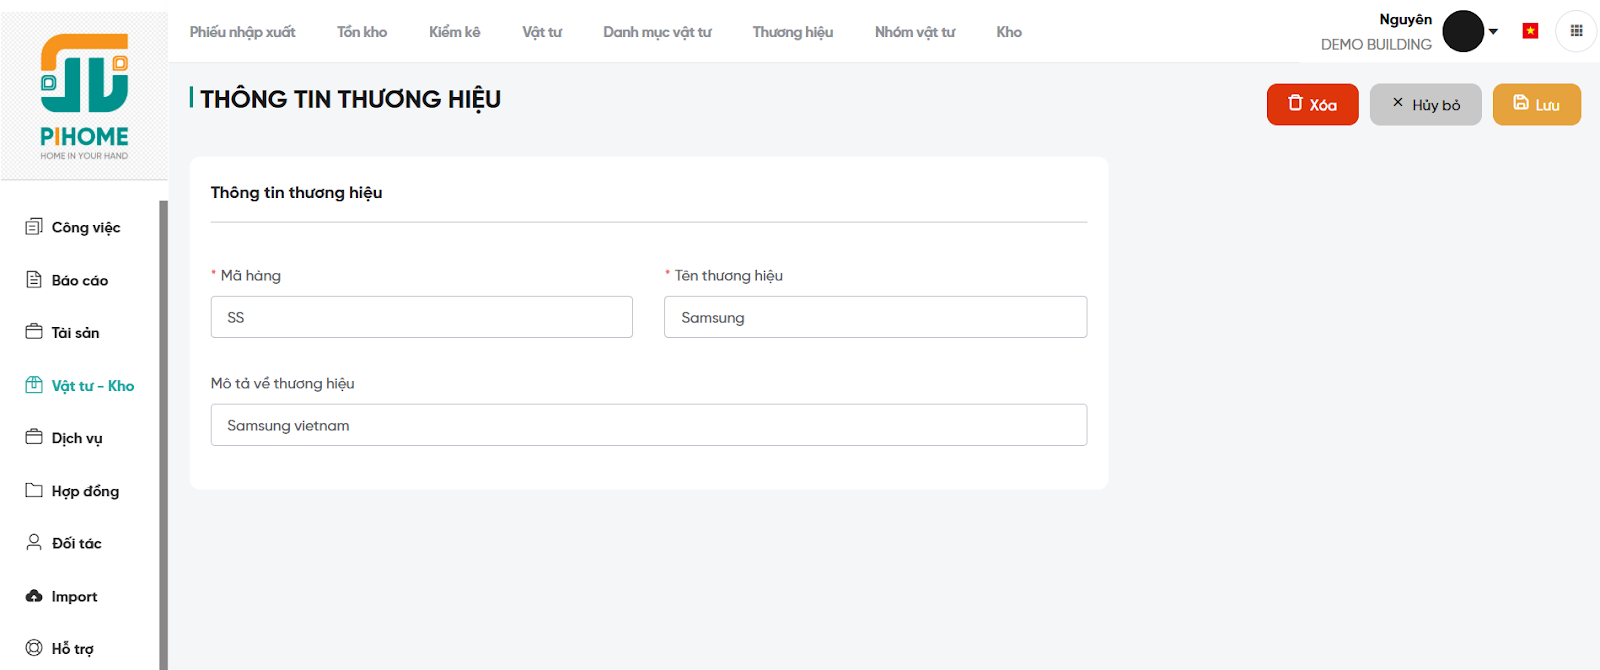Open the Phiếu nhập xuất tab
The height and width of the screenshot is (670, 1600).
pos(242,32)
